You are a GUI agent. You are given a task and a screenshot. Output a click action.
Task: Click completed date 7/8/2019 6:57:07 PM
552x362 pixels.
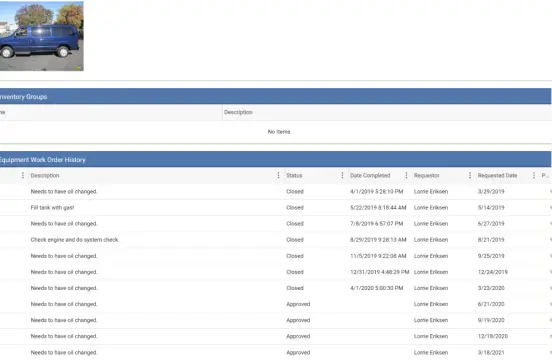pyautogui.click(x=376, y=224)
